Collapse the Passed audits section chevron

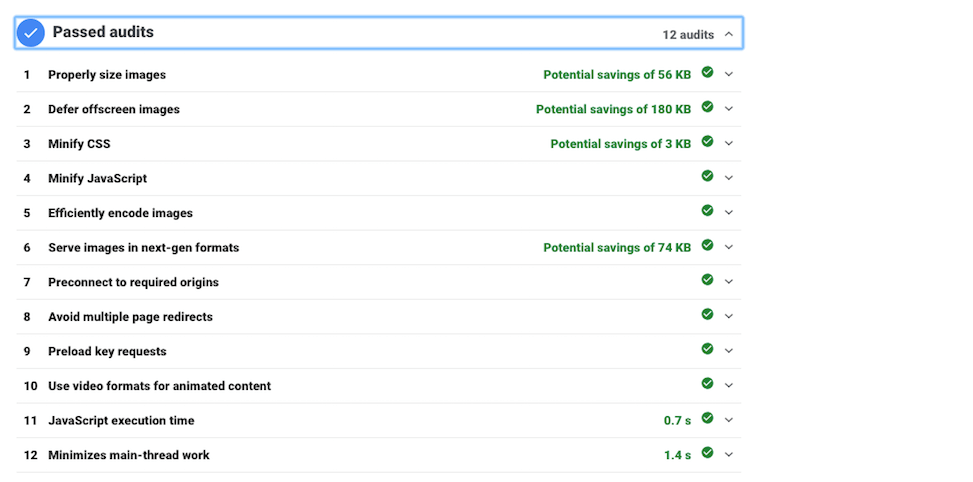(728, 34)
